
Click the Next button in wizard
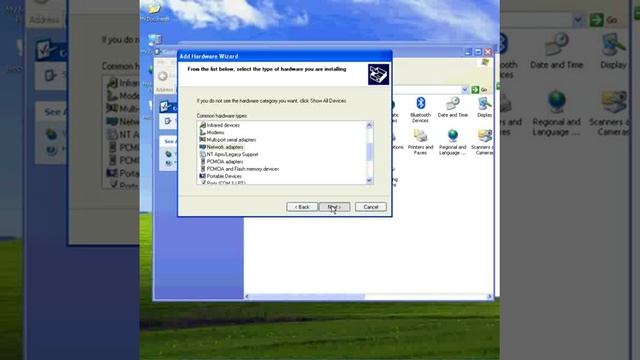pyautogui.click(x=334, y=207)
